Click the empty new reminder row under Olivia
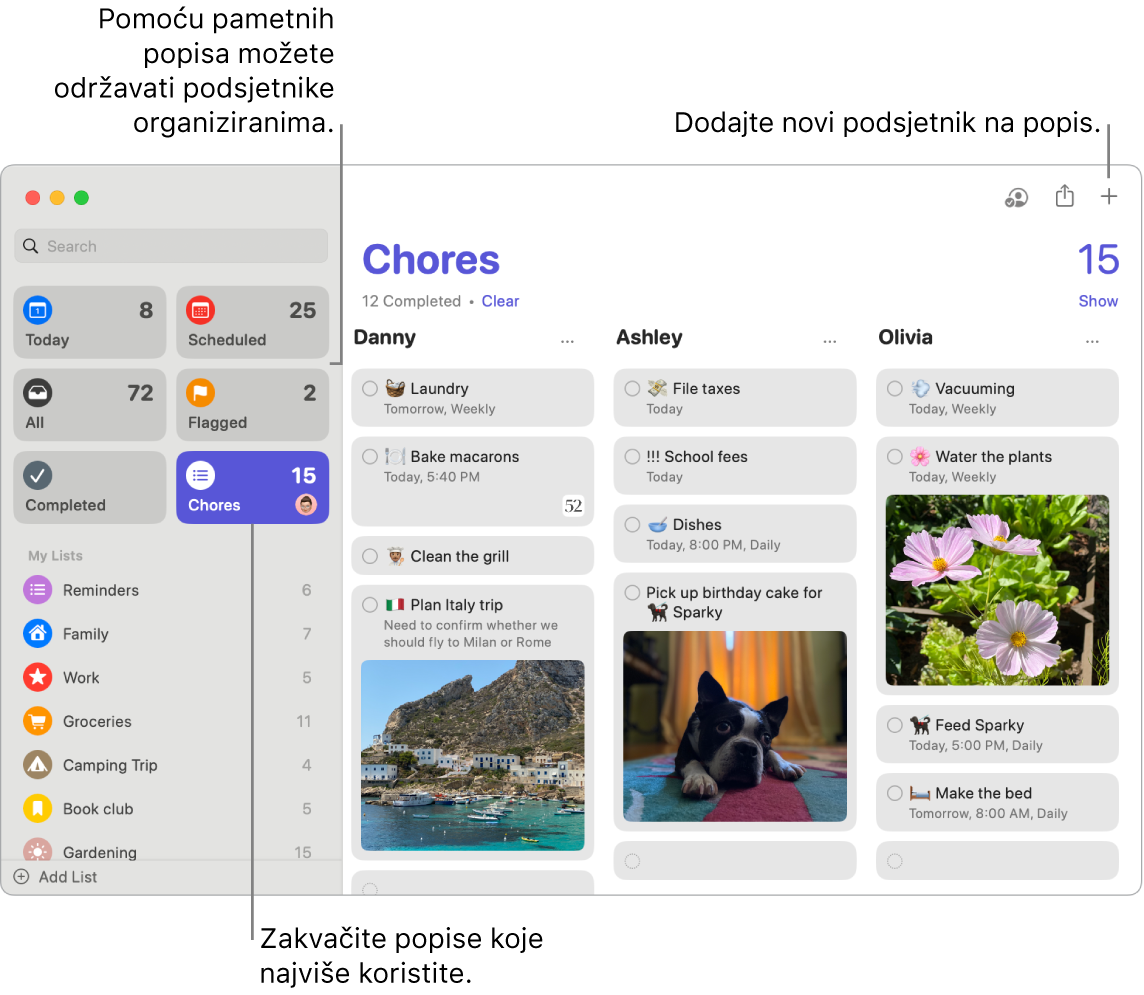This screenshot has height=995, width=1144. tap(997, 861)
